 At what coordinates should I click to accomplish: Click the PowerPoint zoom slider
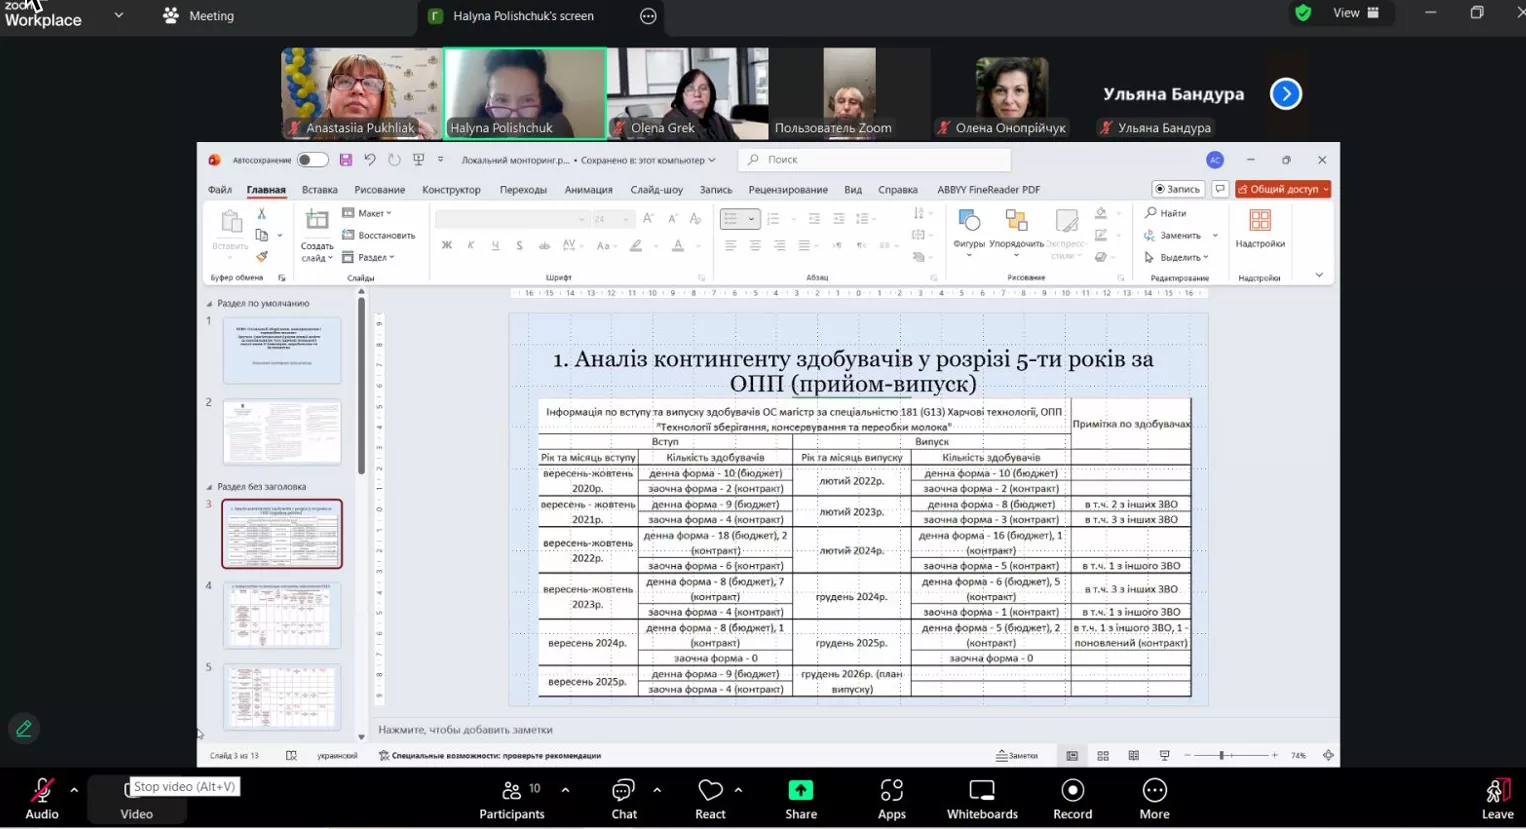1221,756
